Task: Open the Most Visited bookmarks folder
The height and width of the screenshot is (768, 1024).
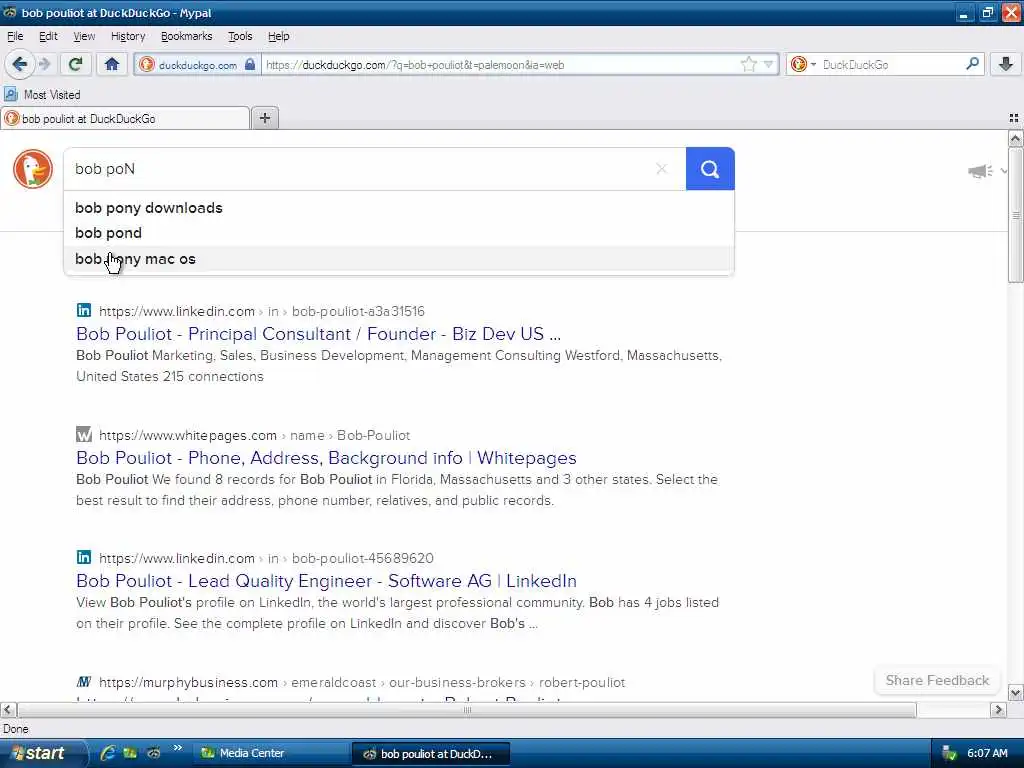Action: [42, 95]
